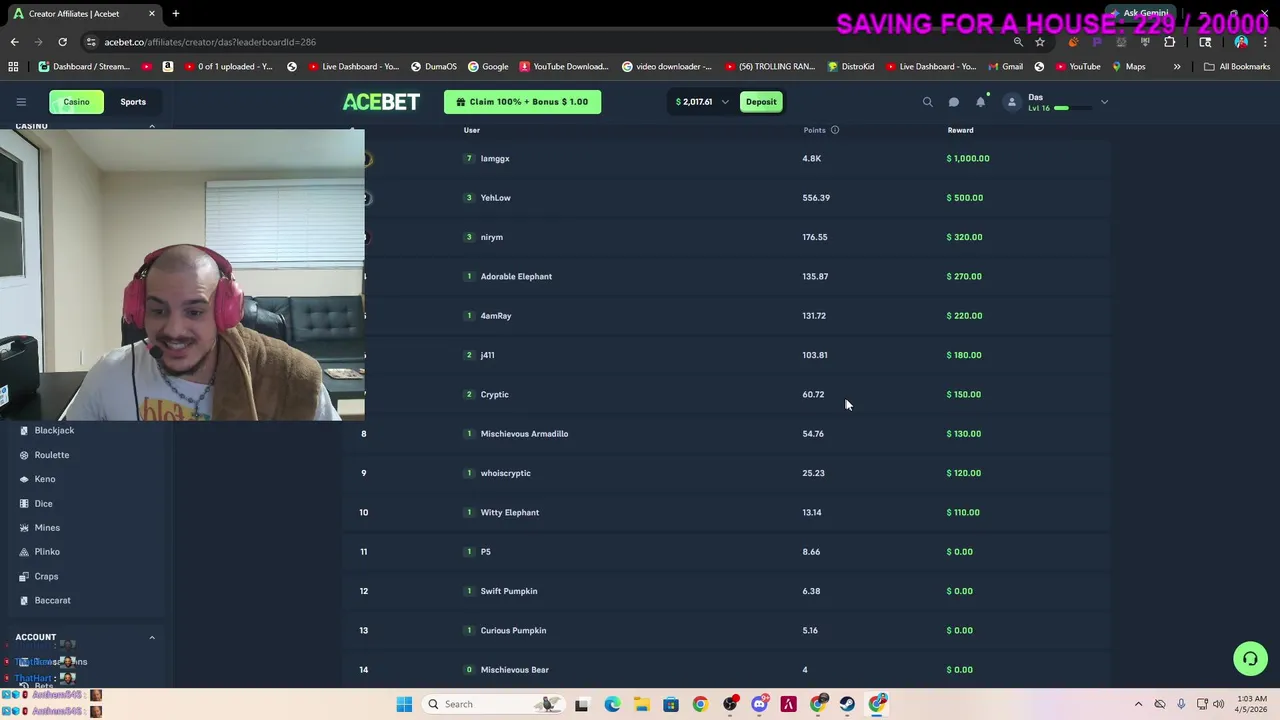1280x720 pixels.
Task: Reload the browser page
Action: 62,42
